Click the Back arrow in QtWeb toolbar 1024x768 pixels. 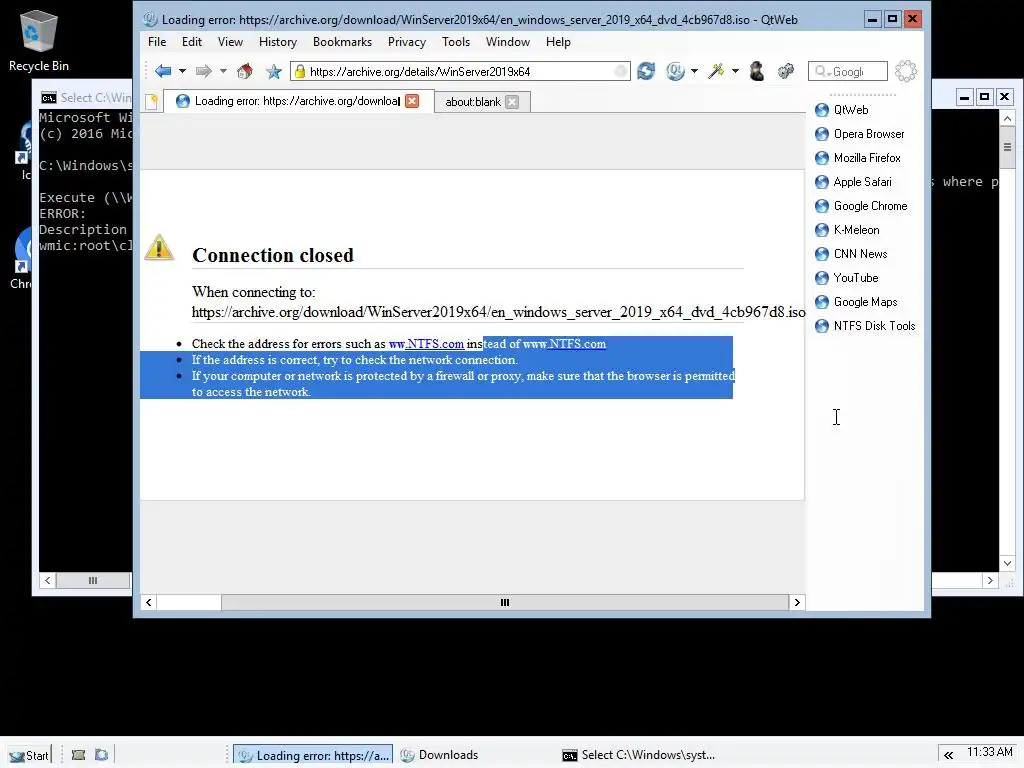click(163, 71)
